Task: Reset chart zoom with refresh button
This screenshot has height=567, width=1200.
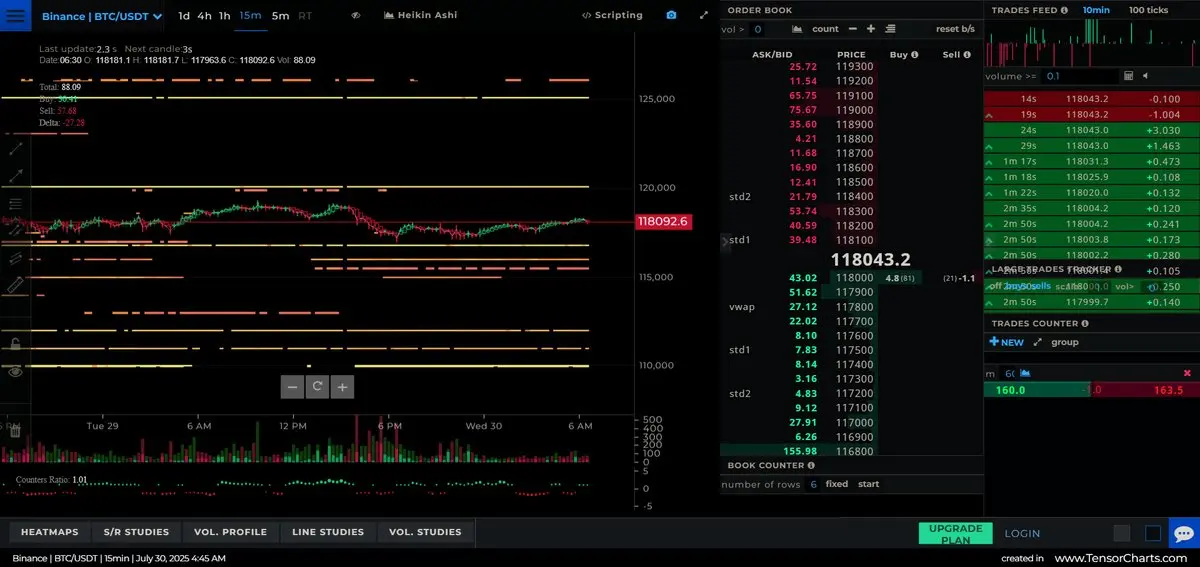Action: [x=317, y=387]
